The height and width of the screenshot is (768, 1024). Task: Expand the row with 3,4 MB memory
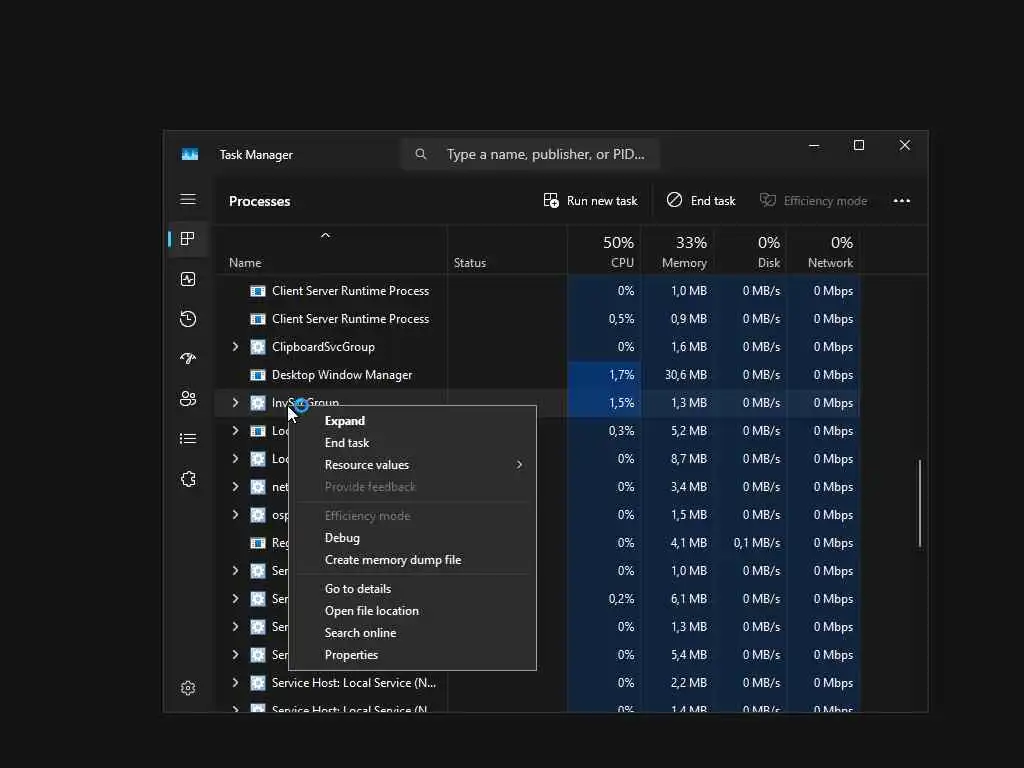(x=235, y=487)
